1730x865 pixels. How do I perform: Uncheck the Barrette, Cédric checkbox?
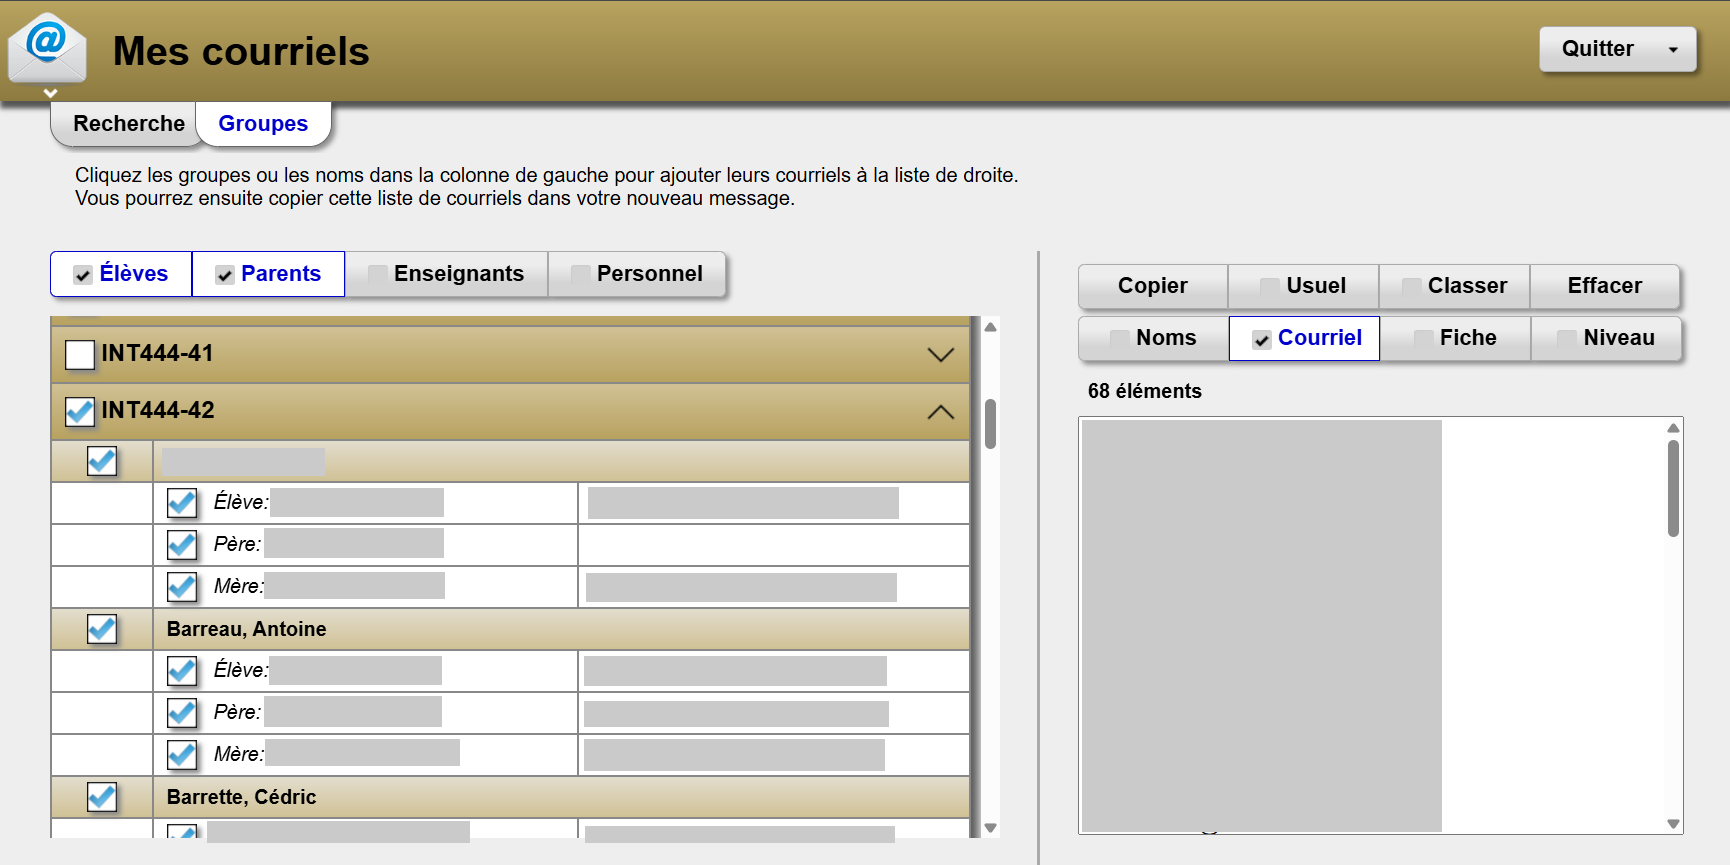coord(102,797)
